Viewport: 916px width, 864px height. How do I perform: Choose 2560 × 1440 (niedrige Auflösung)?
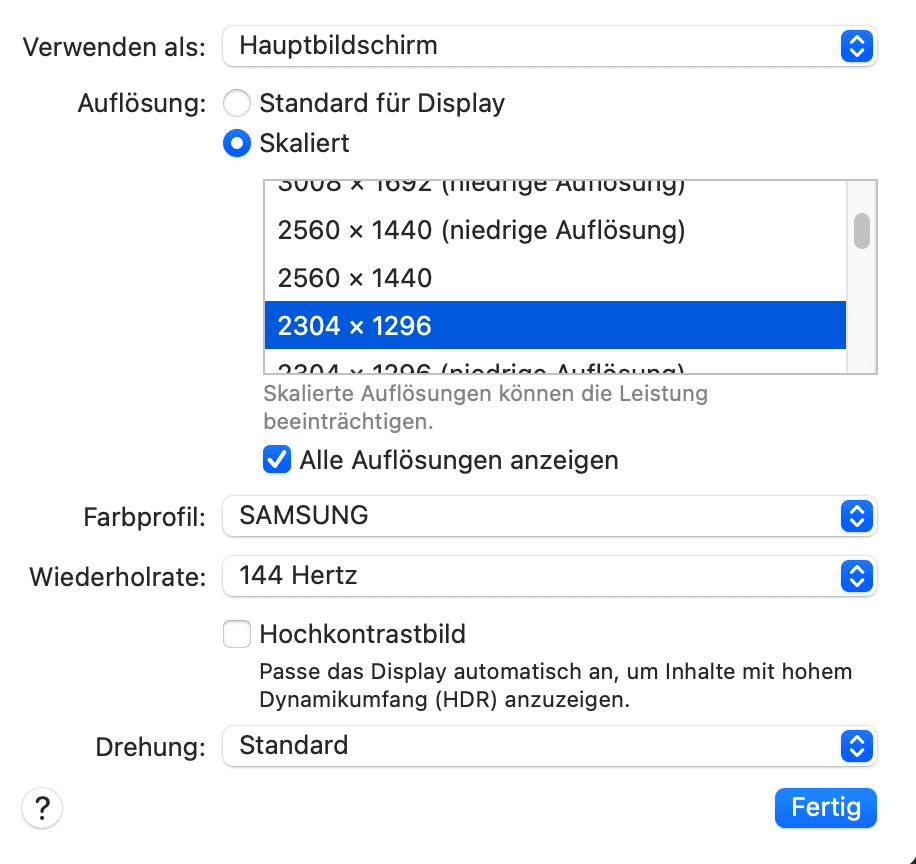click(x=555, y=231)
